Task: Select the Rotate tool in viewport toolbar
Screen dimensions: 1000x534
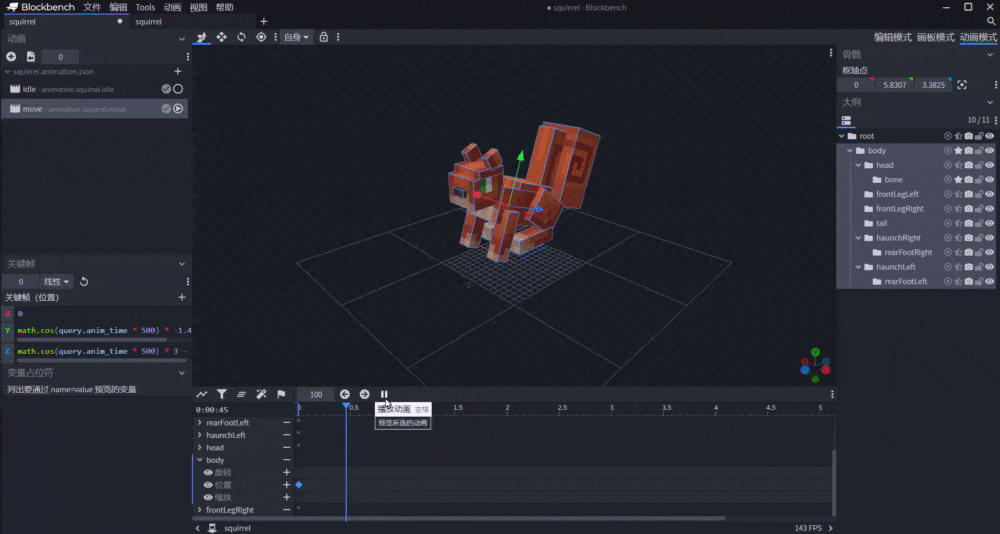Action: coord(241,37)
